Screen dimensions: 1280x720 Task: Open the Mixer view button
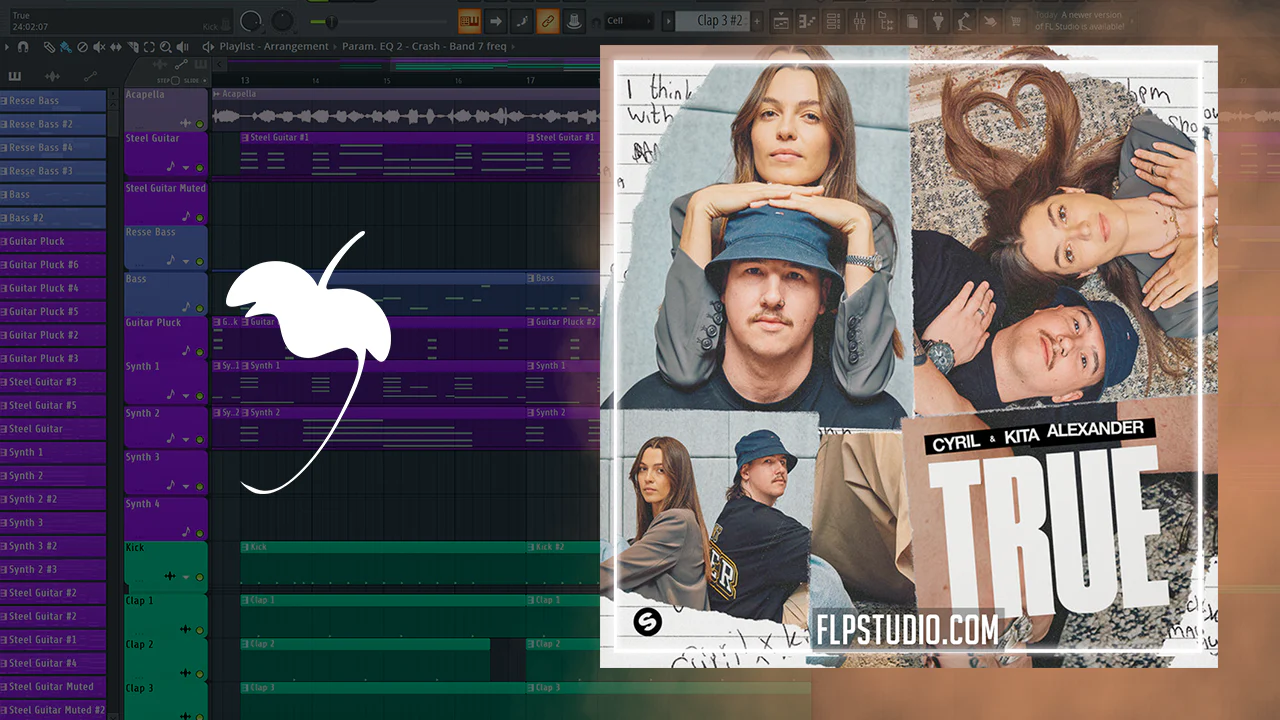click(x=860, y=20)
